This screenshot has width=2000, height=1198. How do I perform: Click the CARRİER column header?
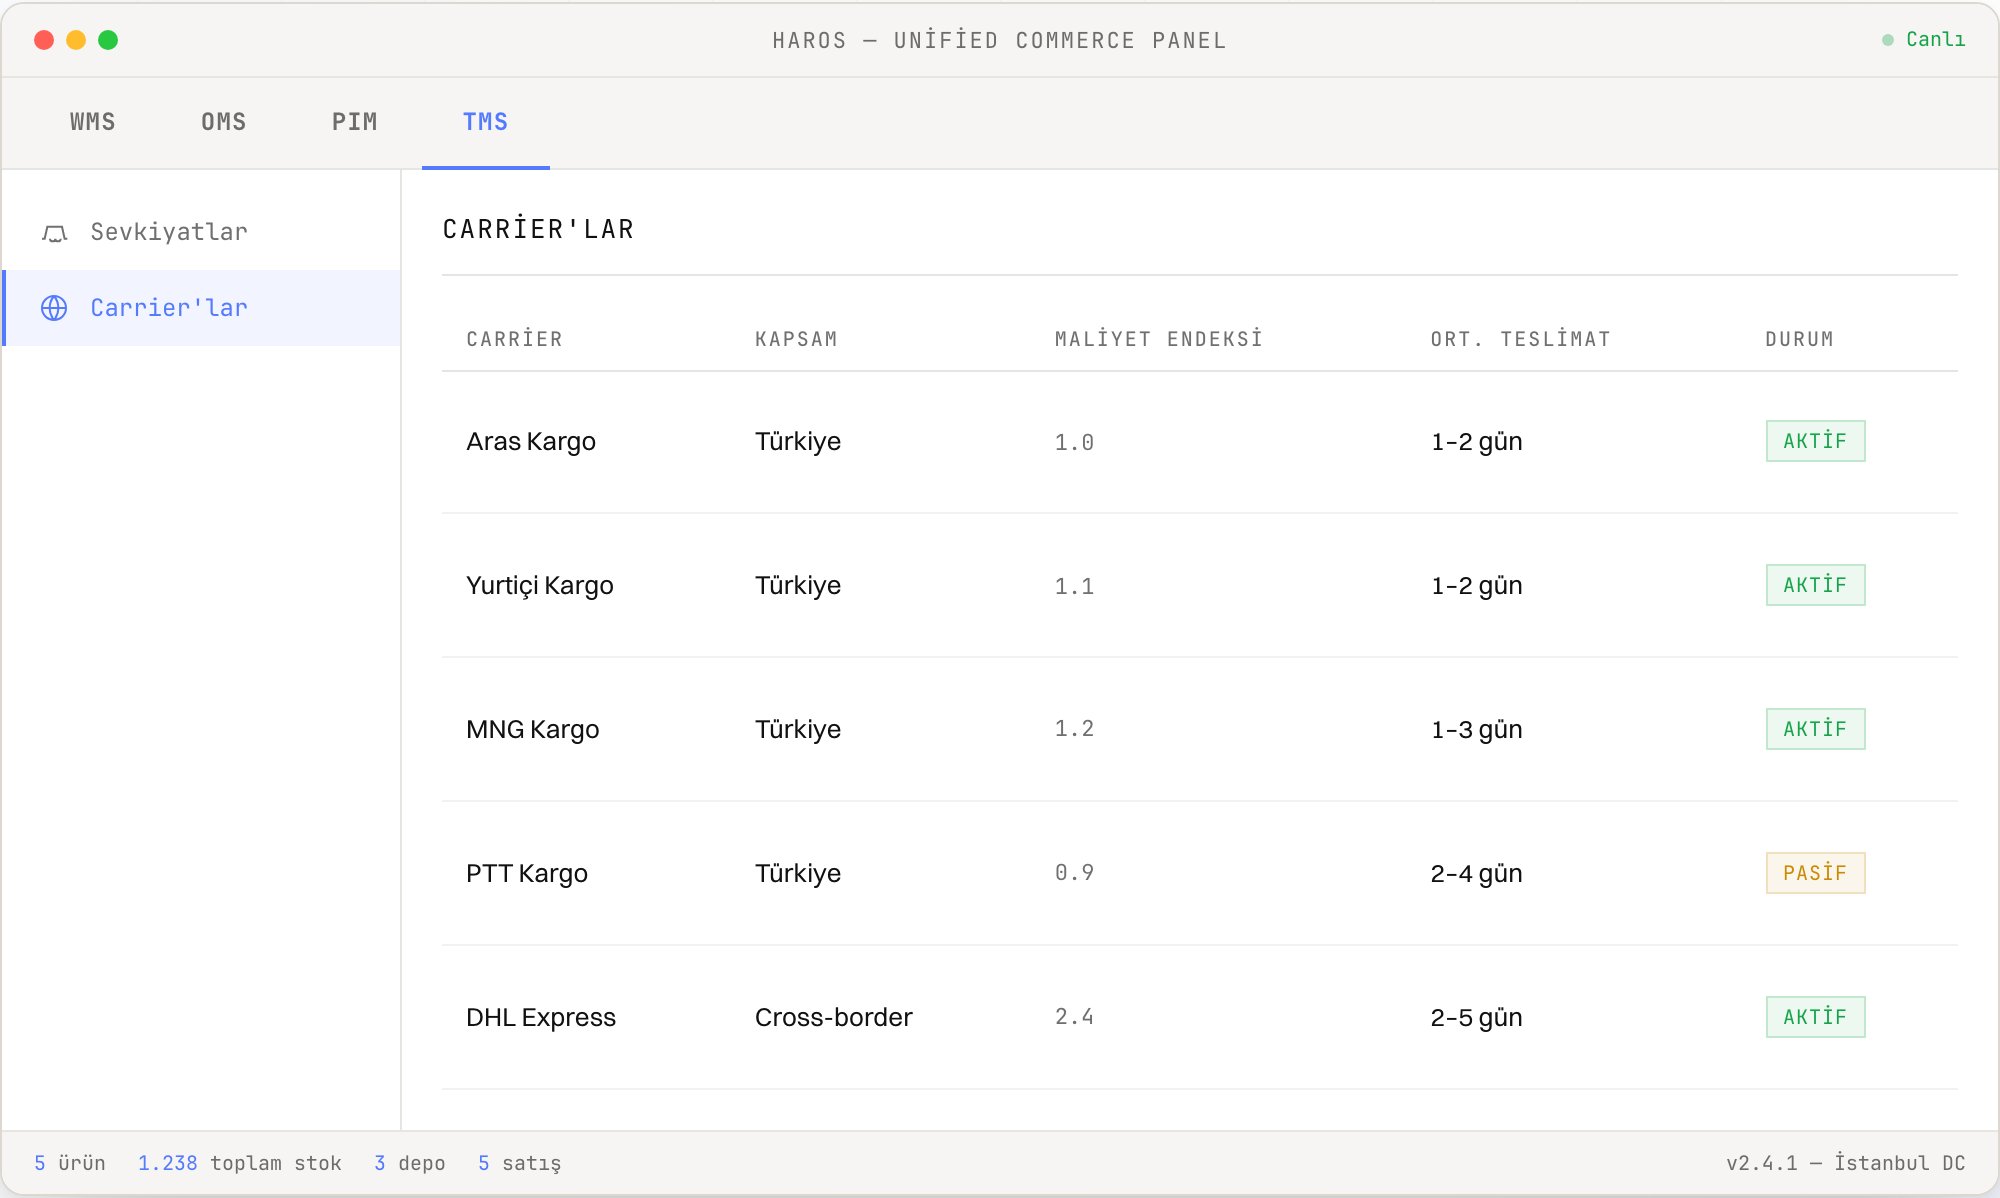[515, 339]
